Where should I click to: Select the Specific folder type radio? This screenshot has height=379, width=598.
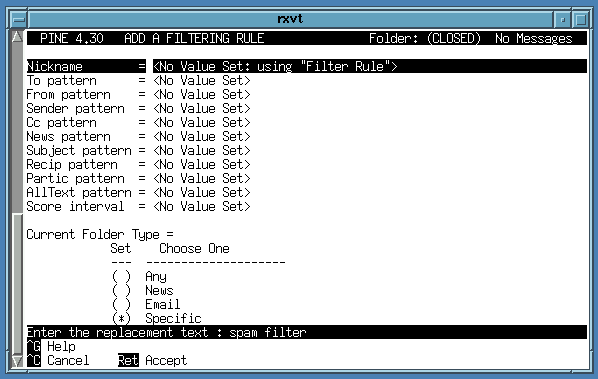click(121, 318)
